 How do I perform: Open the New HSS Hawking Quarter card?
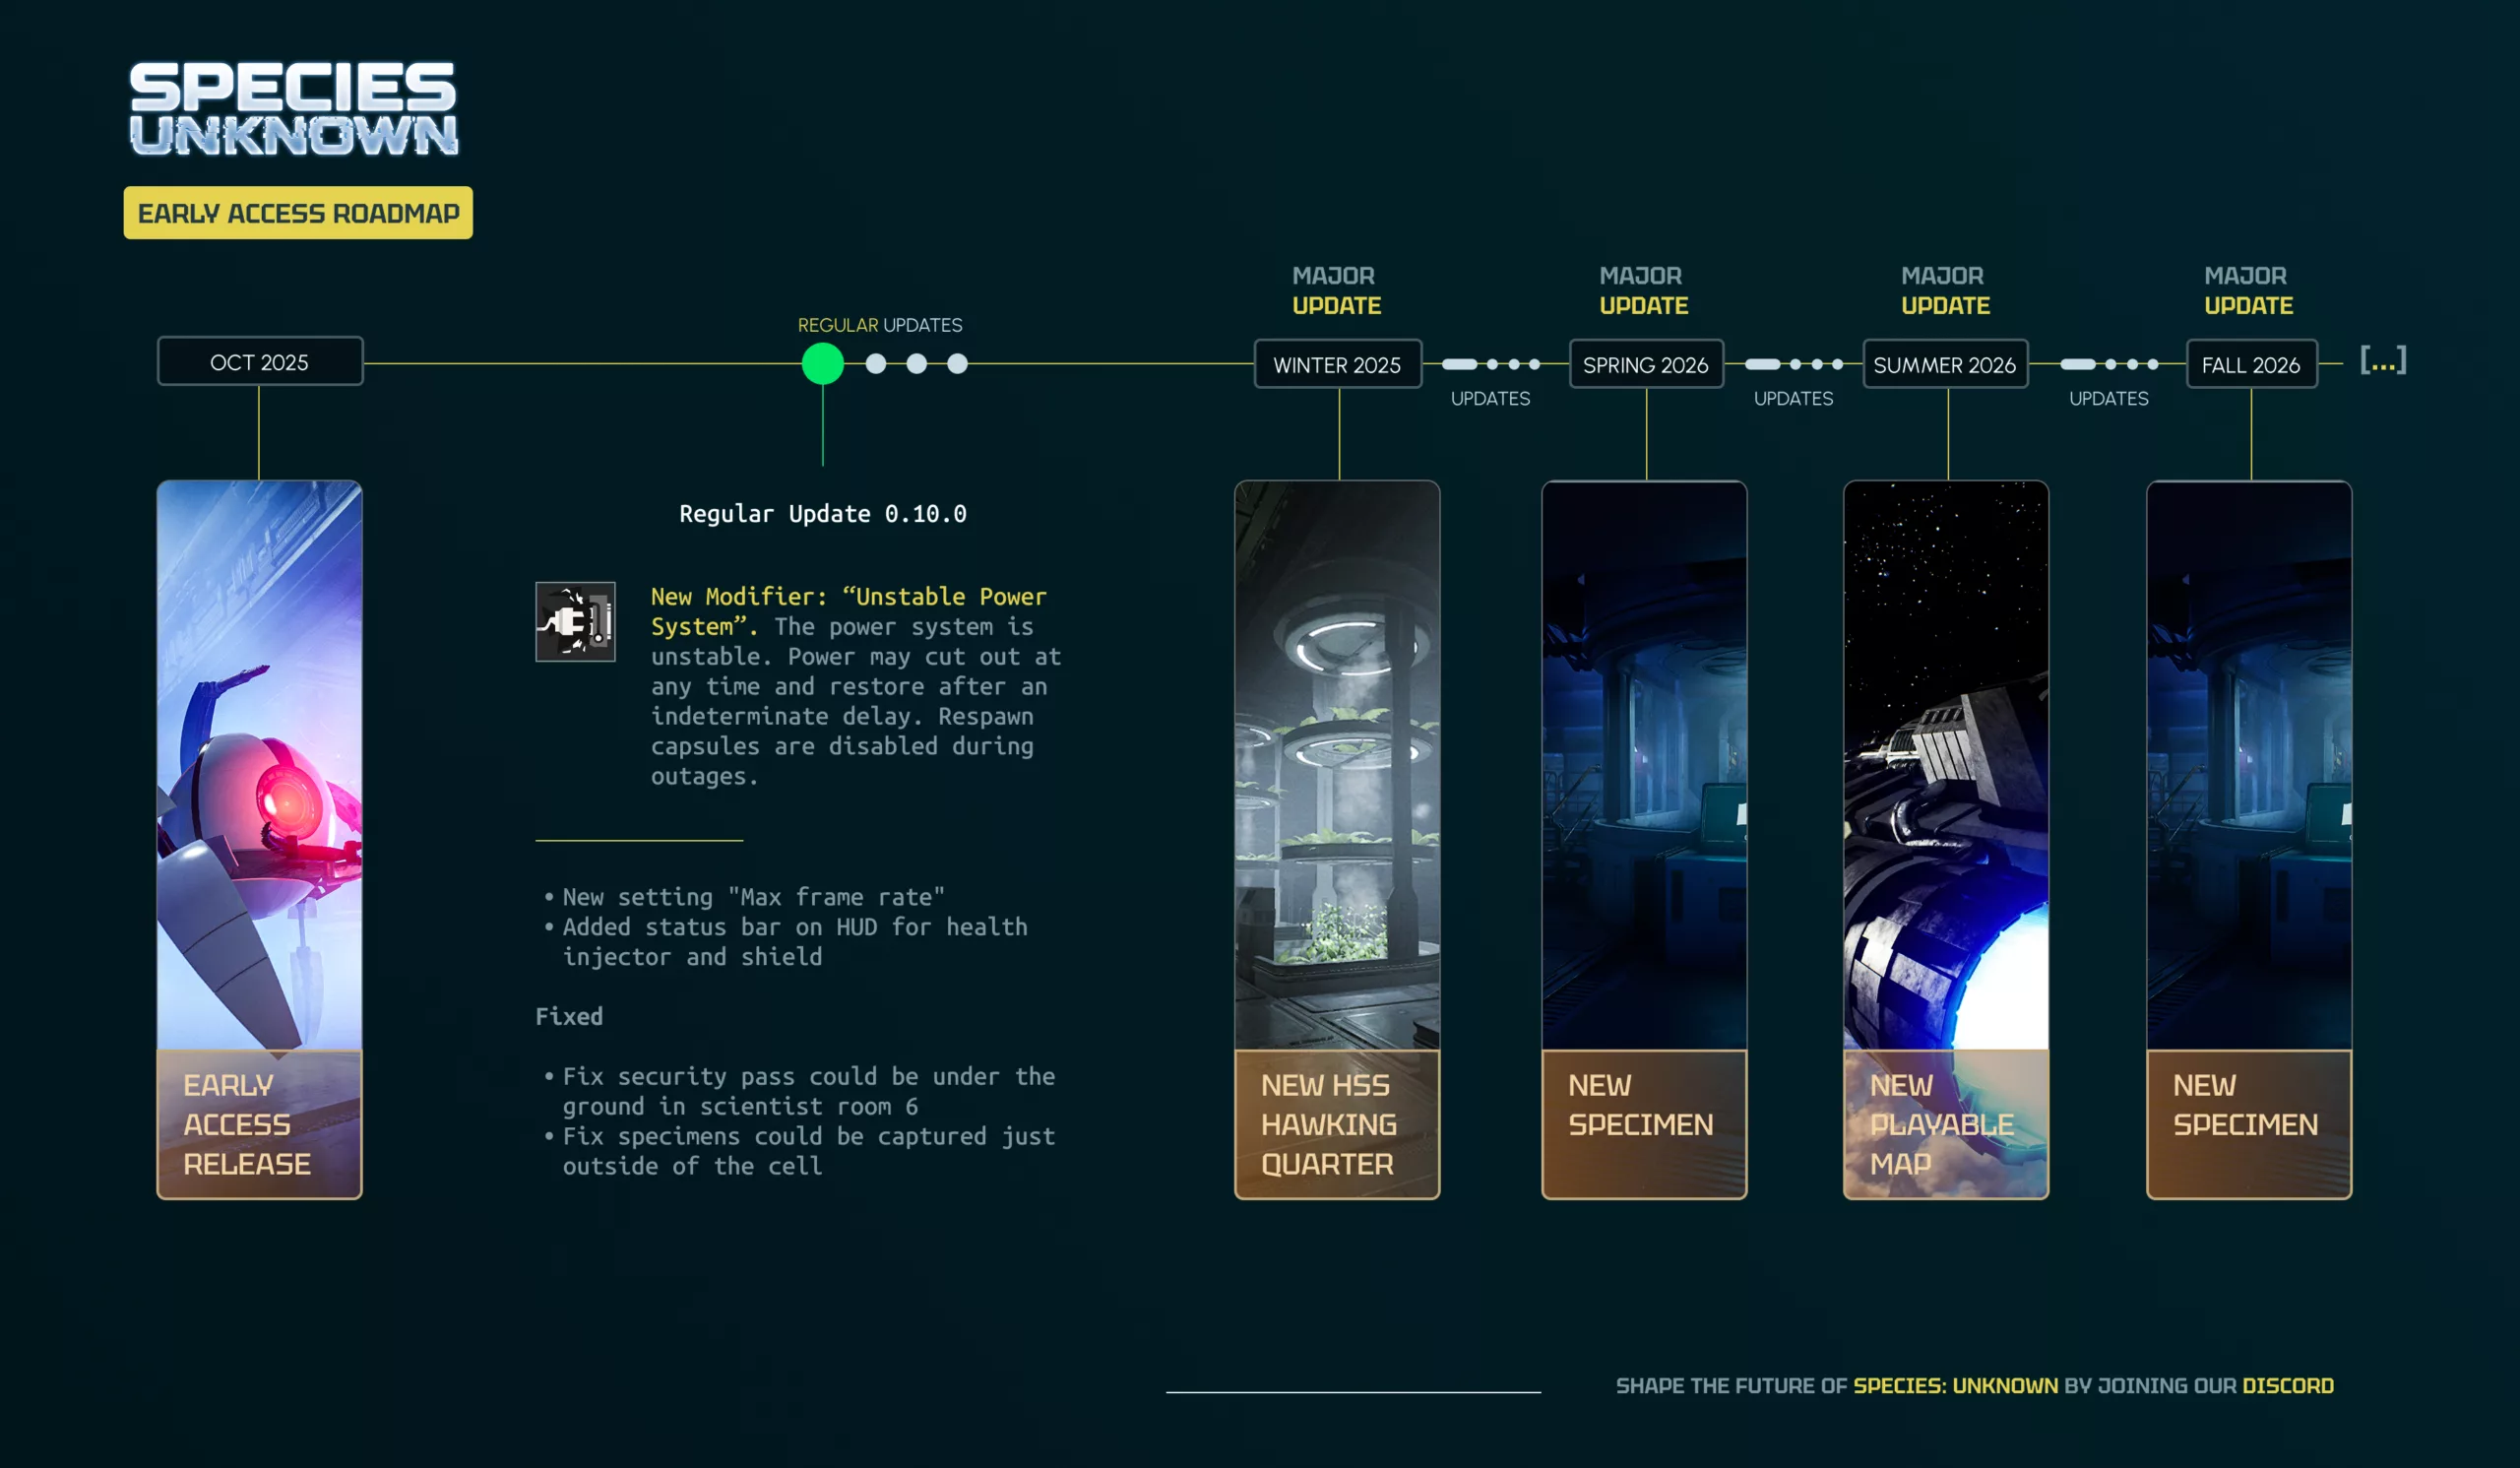tap(1337, 840)
